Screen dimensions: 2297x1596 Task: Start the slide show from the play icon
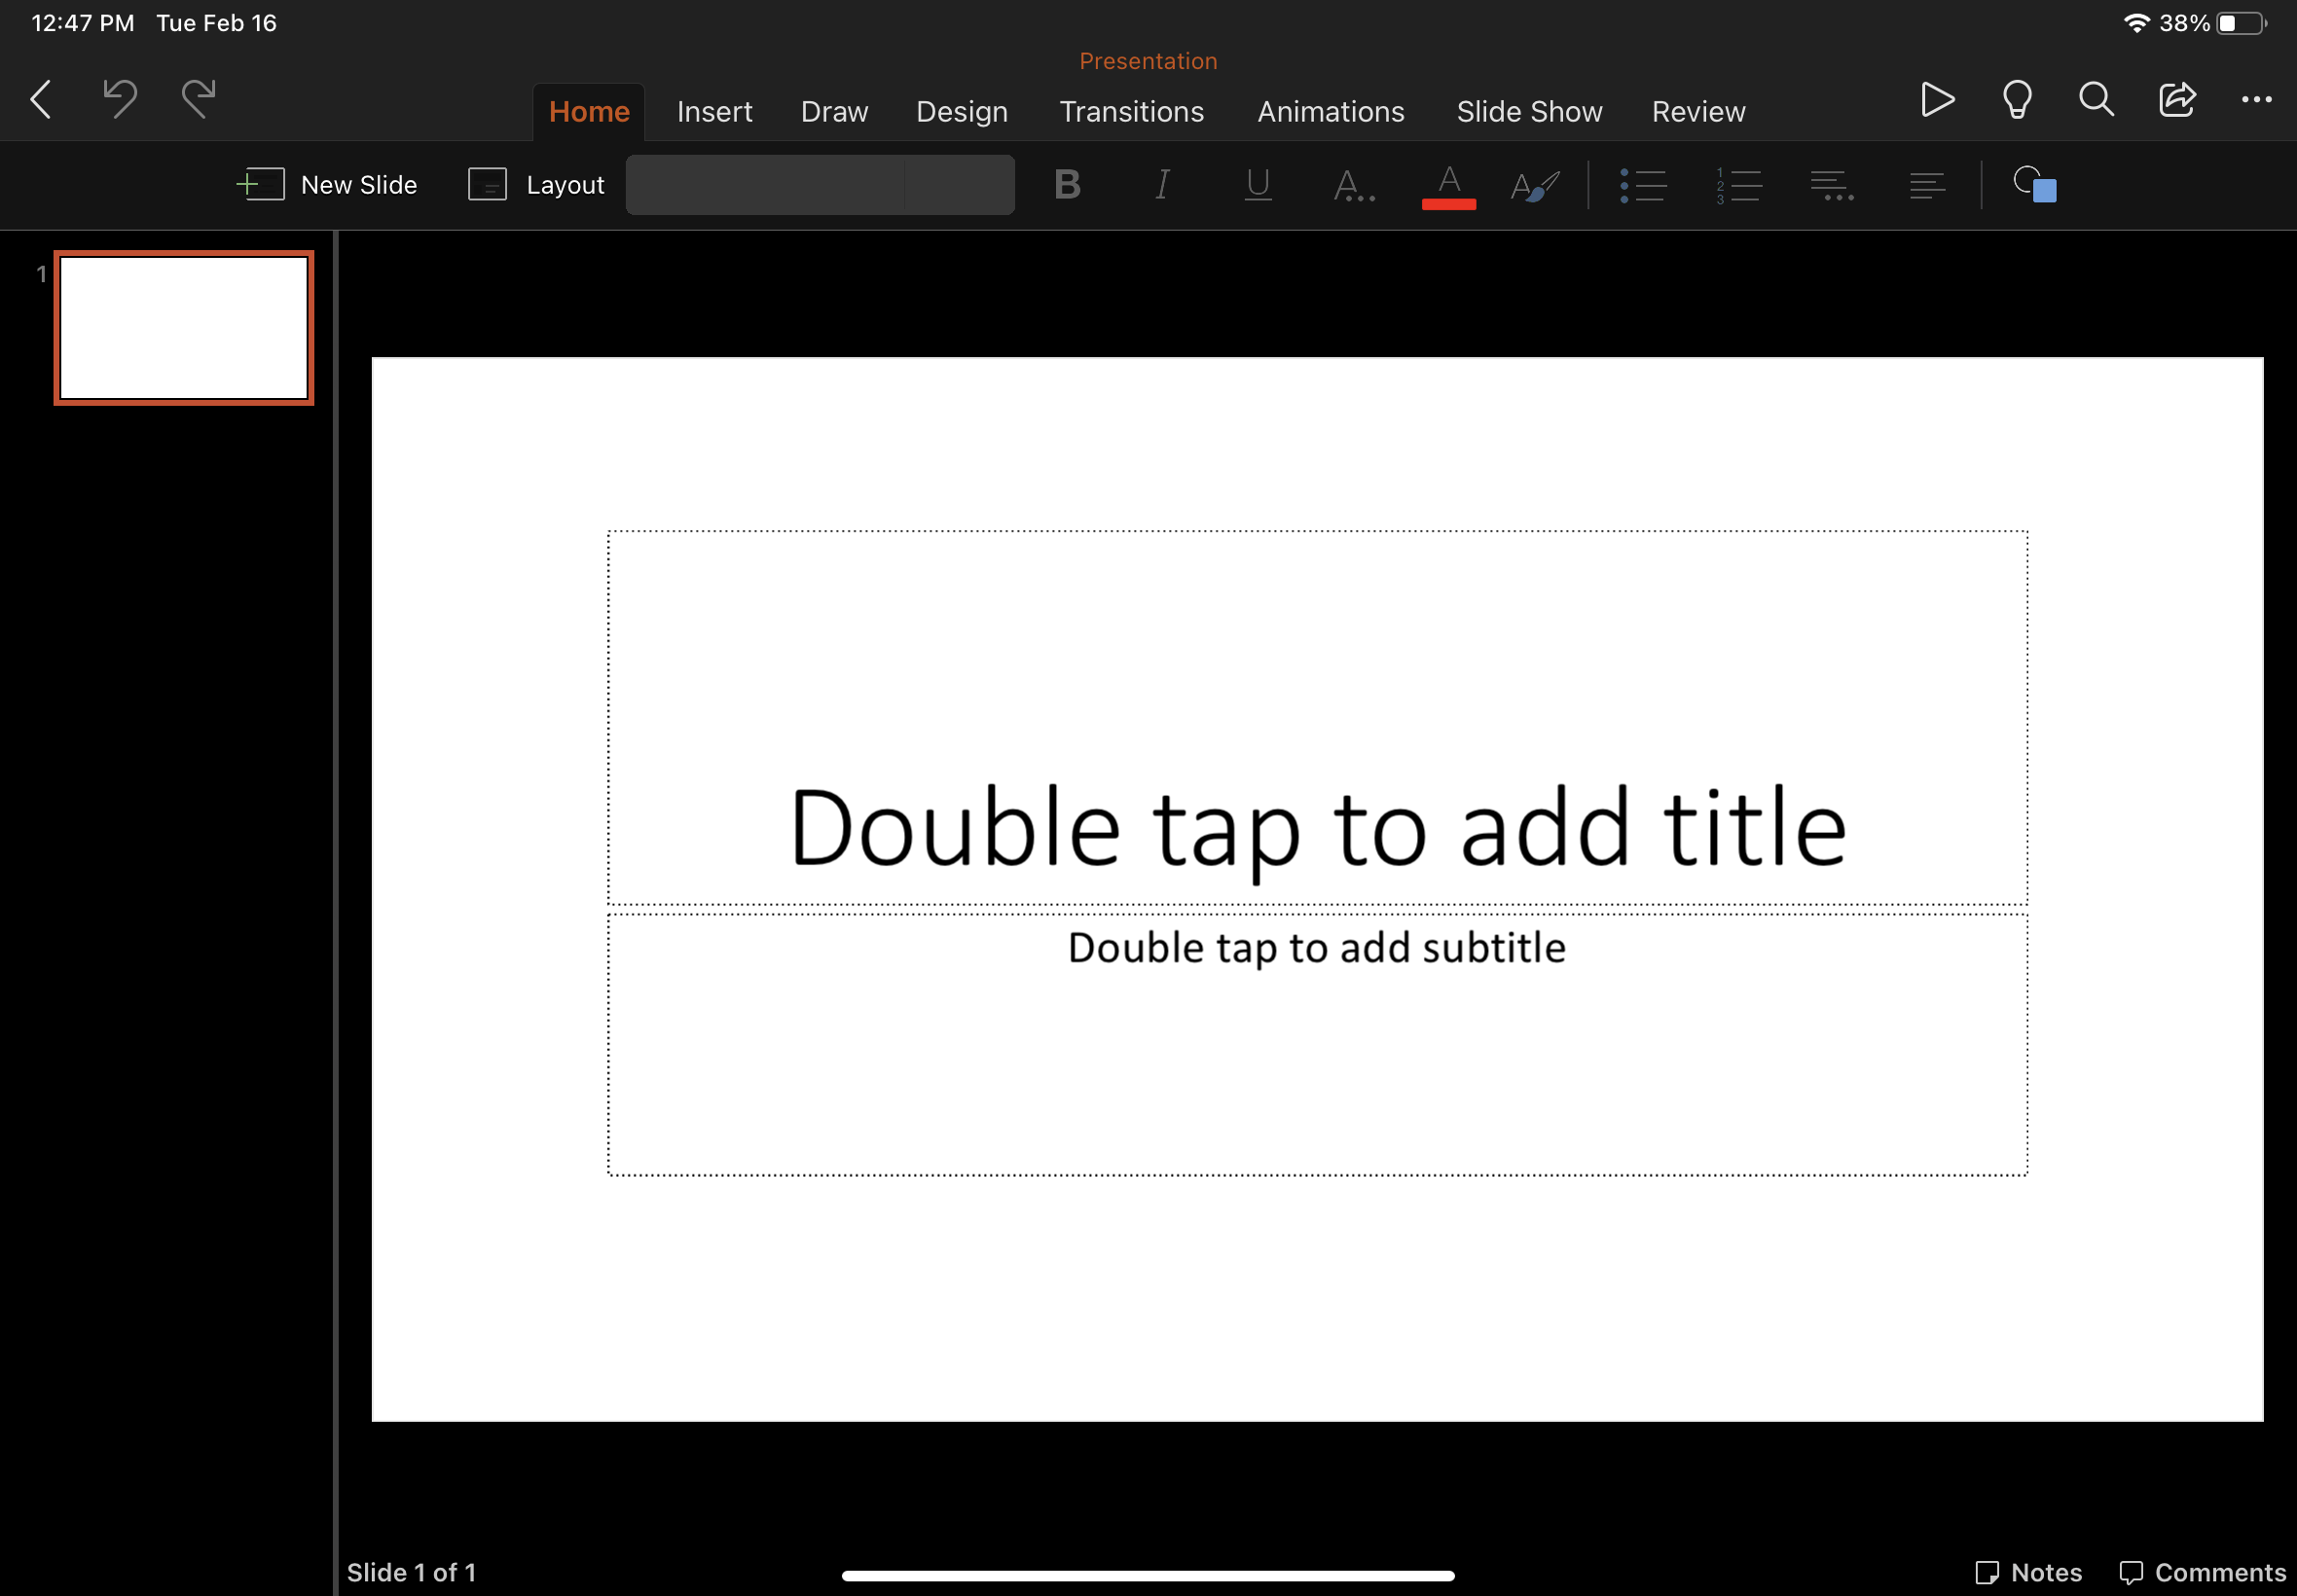[x=1936, y=99]
